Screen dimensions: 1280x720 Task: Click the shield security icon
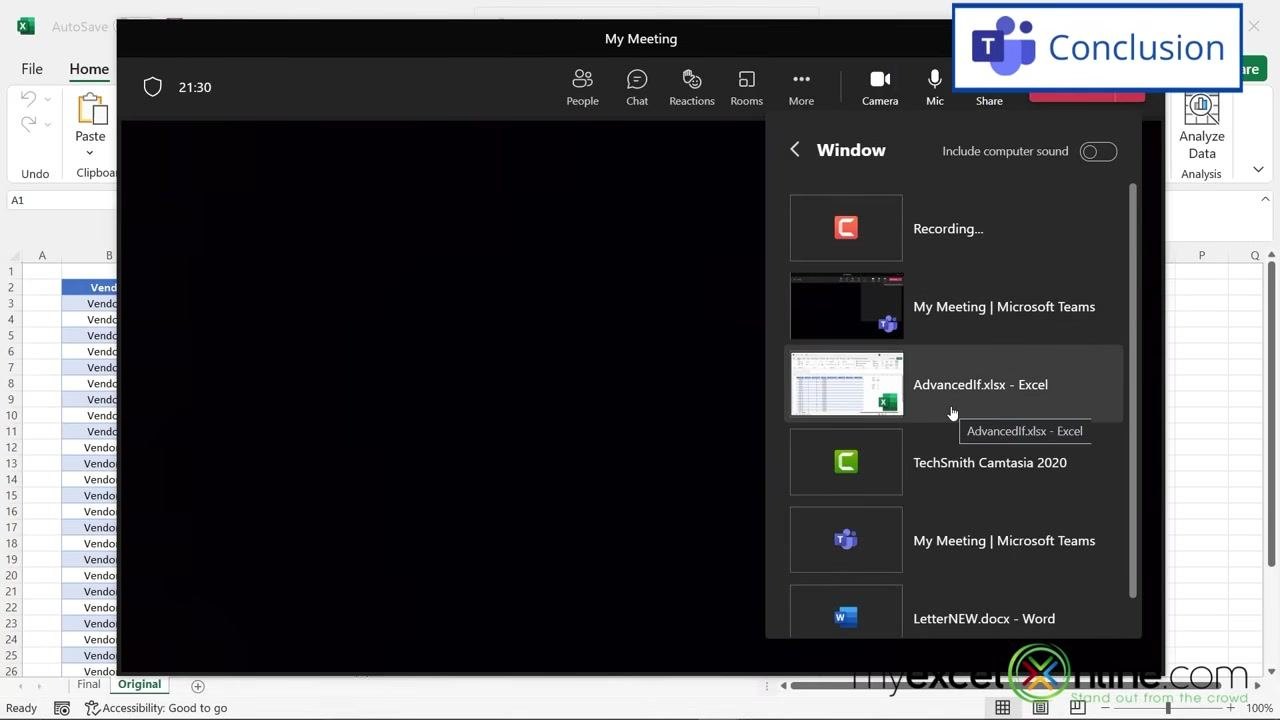[x=152, y=87]
